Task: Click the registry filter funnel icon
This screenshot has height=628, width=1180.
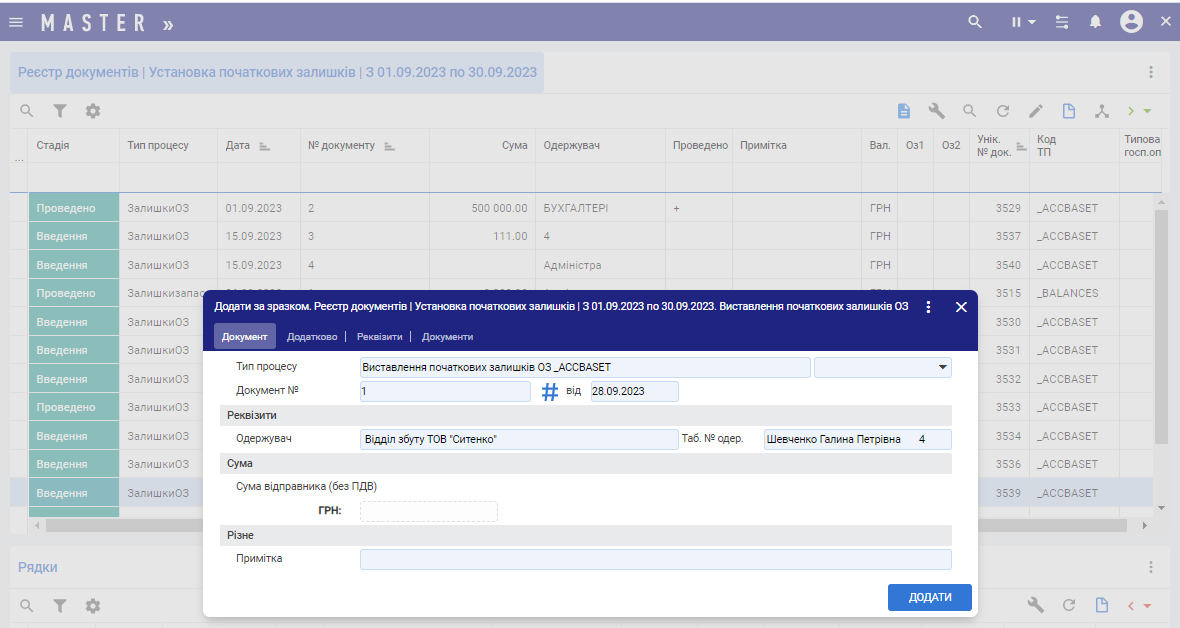Action: point(60,111)
